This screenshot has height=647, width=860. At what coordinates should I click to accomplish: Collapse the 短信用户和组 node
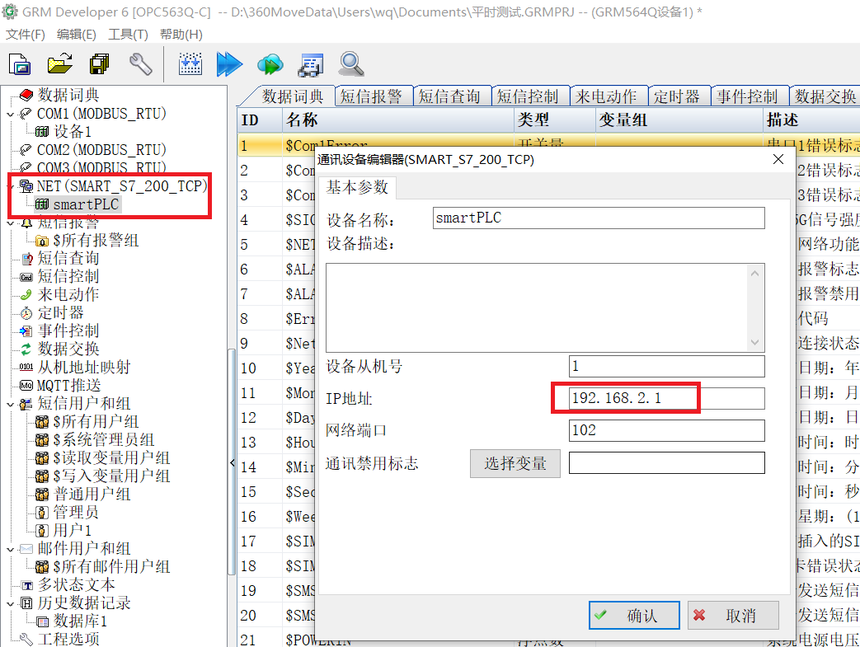[x=10, y=404]
